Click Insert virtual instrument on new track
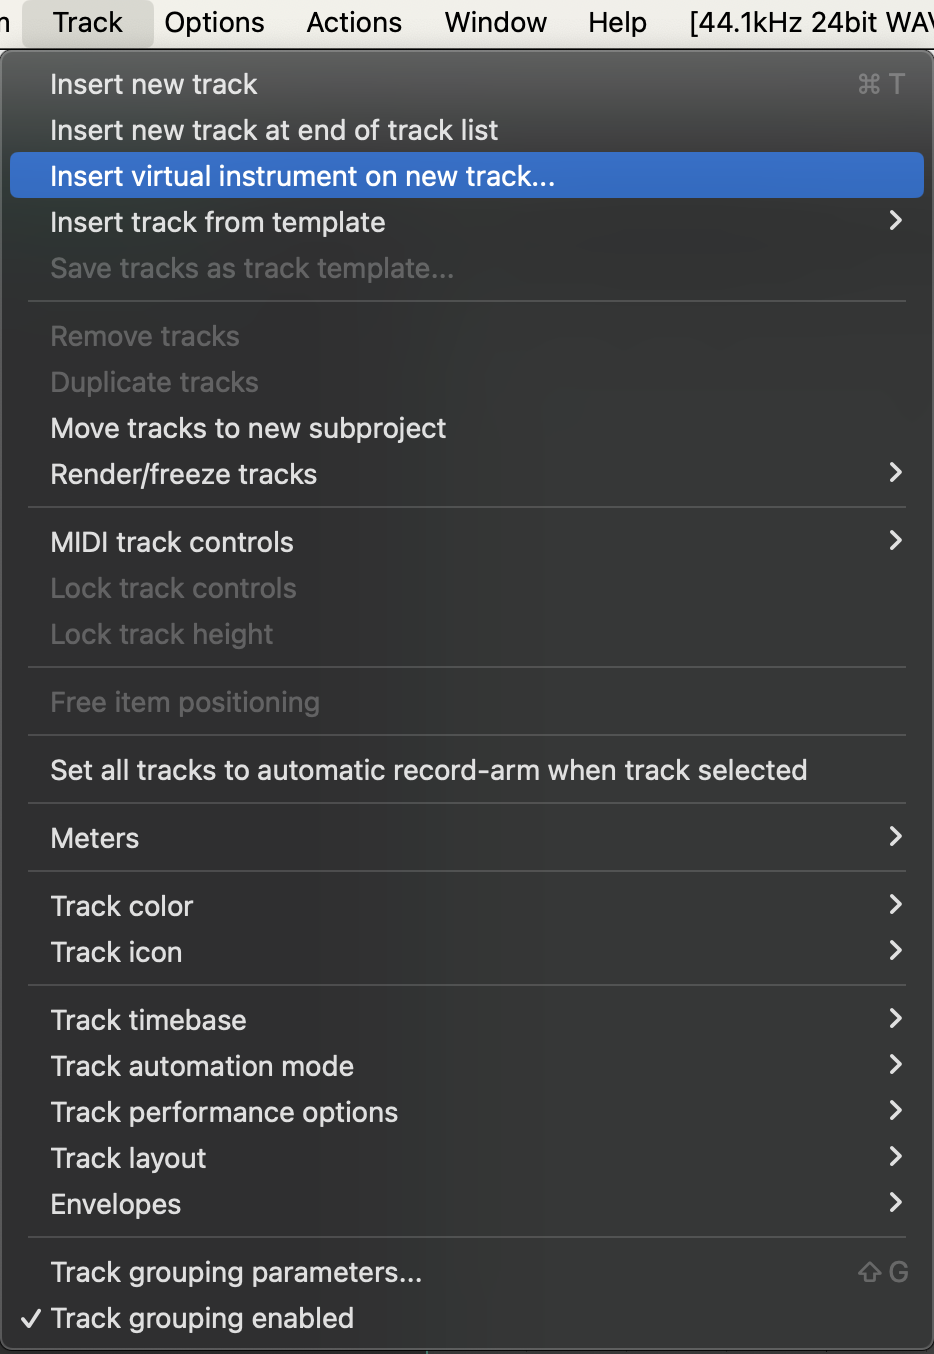This screenshot has height=1354, width=934. (x=302, y=176)
